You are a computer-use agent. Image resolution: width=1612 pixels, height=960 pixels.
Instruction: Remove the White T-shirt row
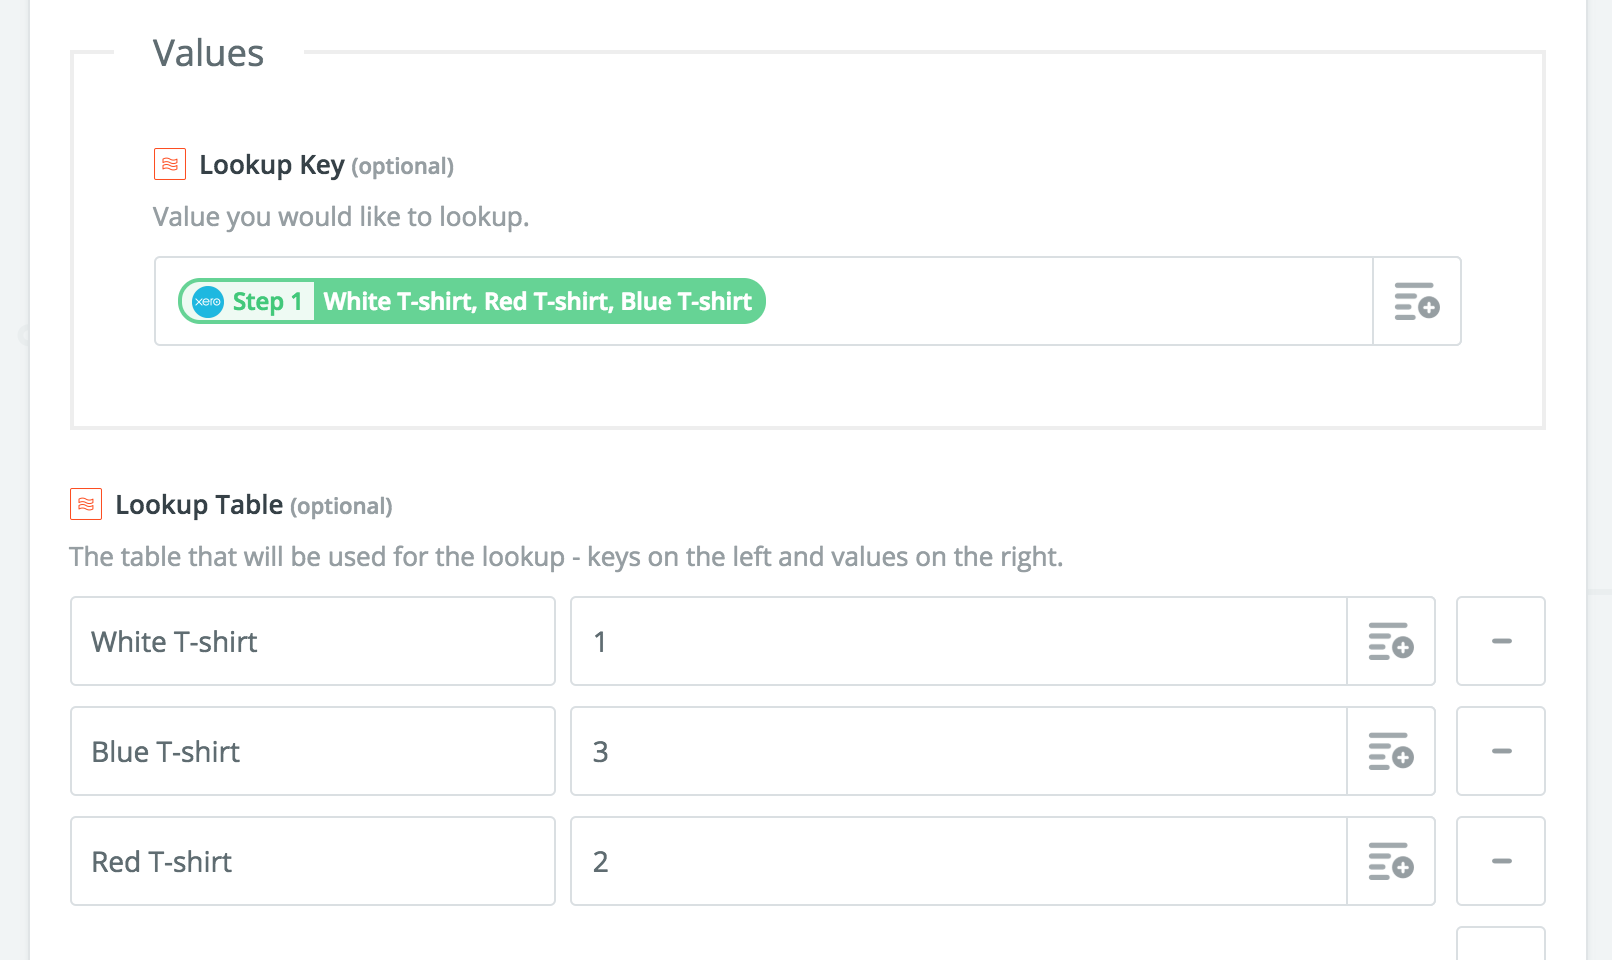coord(1501,641)
